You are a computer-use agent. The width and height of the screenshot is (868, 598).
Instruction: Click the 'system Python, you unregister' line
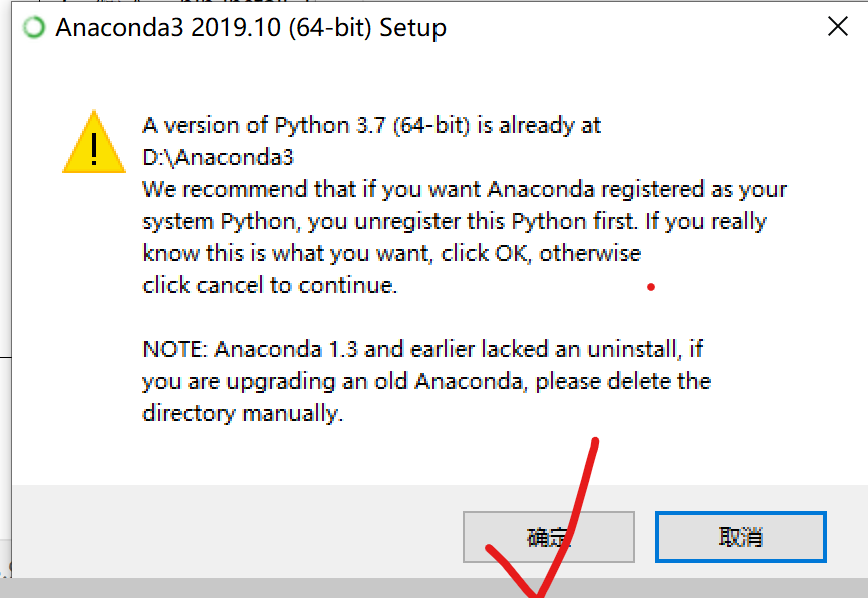click(x=454, y=221)
